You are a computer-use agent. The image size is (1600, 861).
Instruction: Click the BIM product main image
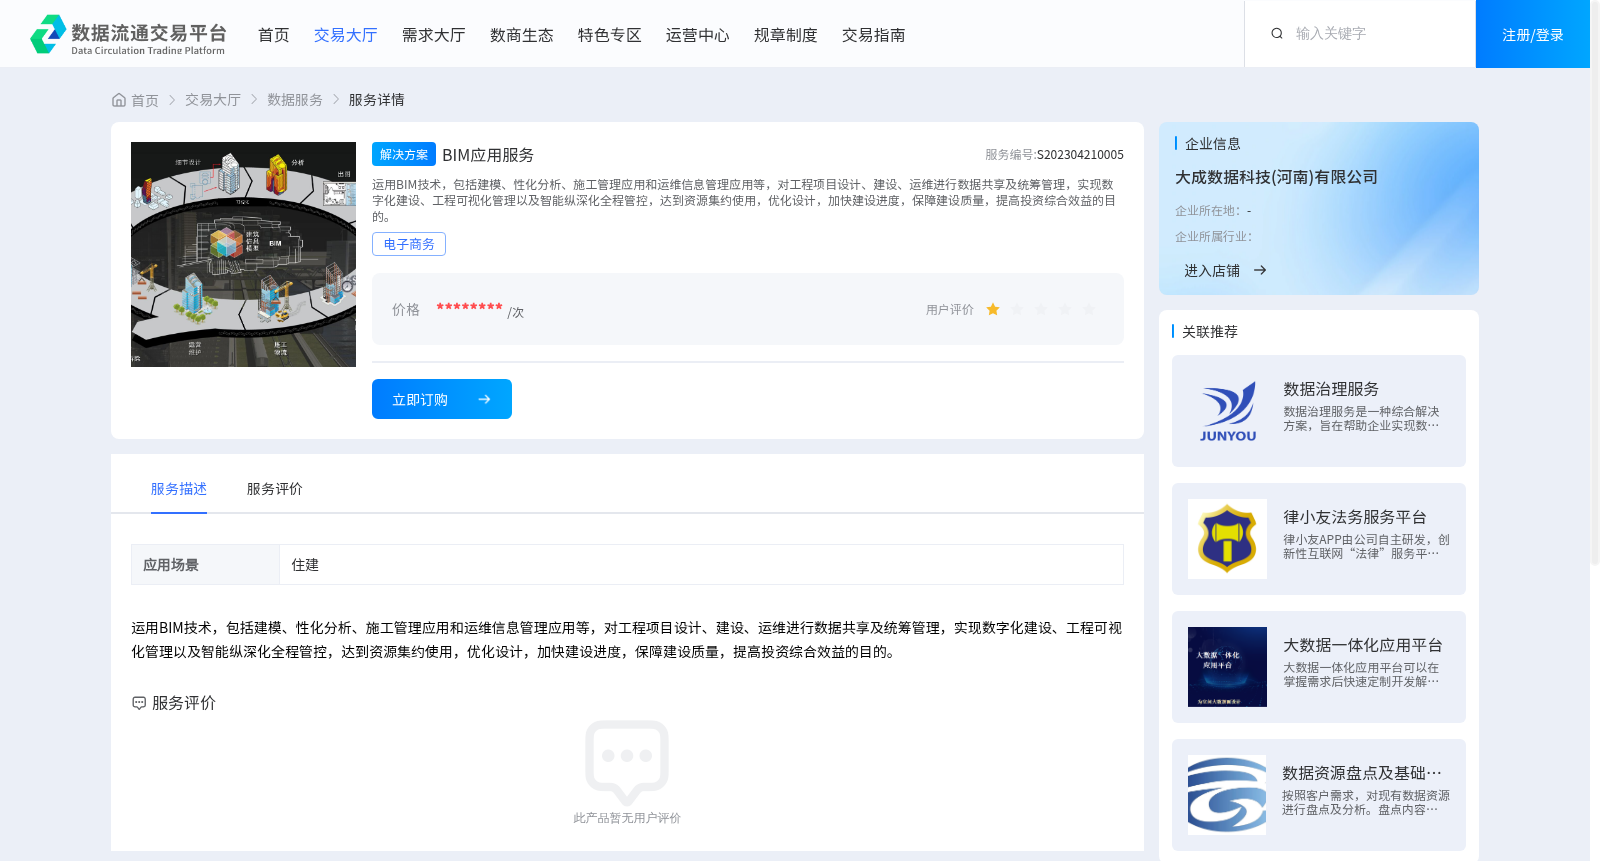(x=243, y=254)
